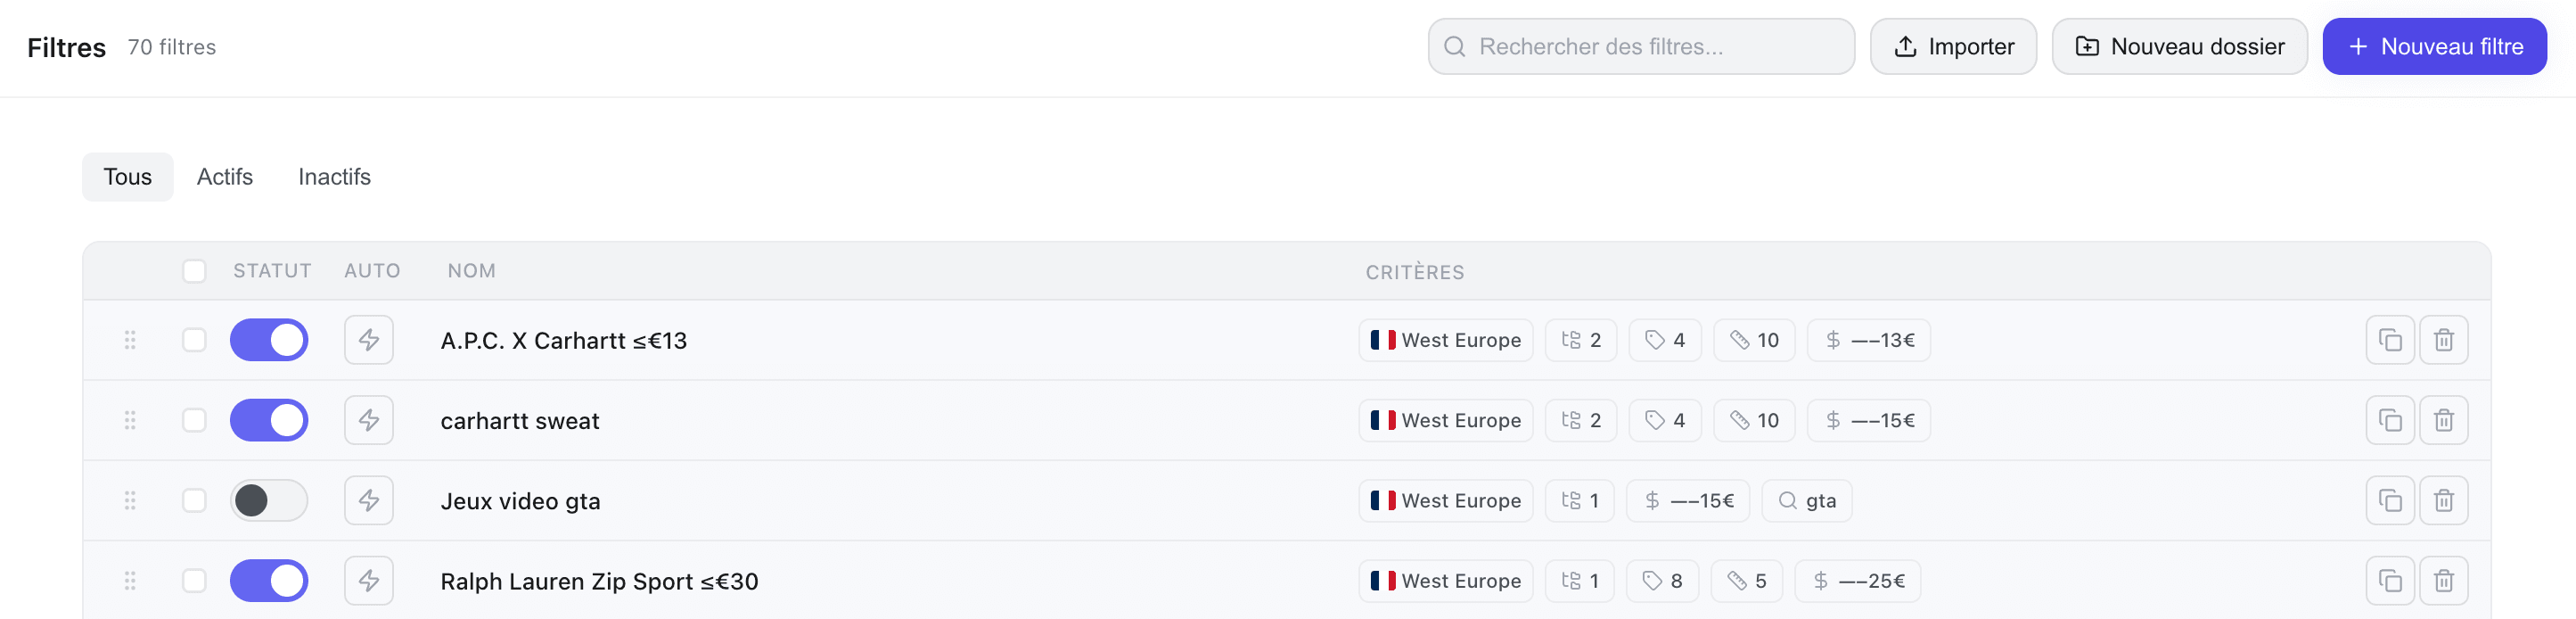Check the select-all checkbox in table header

(194, 271)
